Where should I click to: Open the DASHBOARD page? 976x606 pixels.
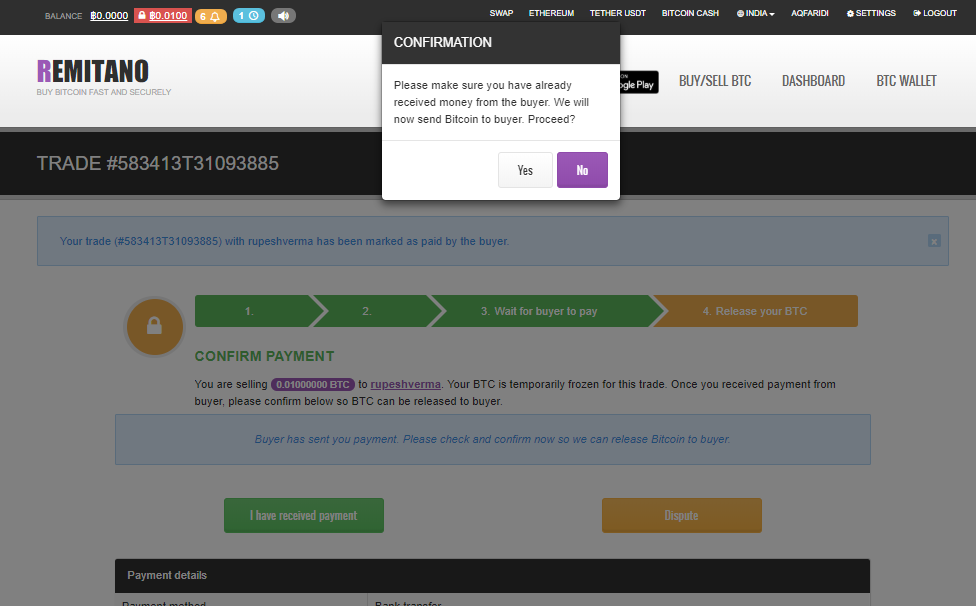[x=813, y=81]
